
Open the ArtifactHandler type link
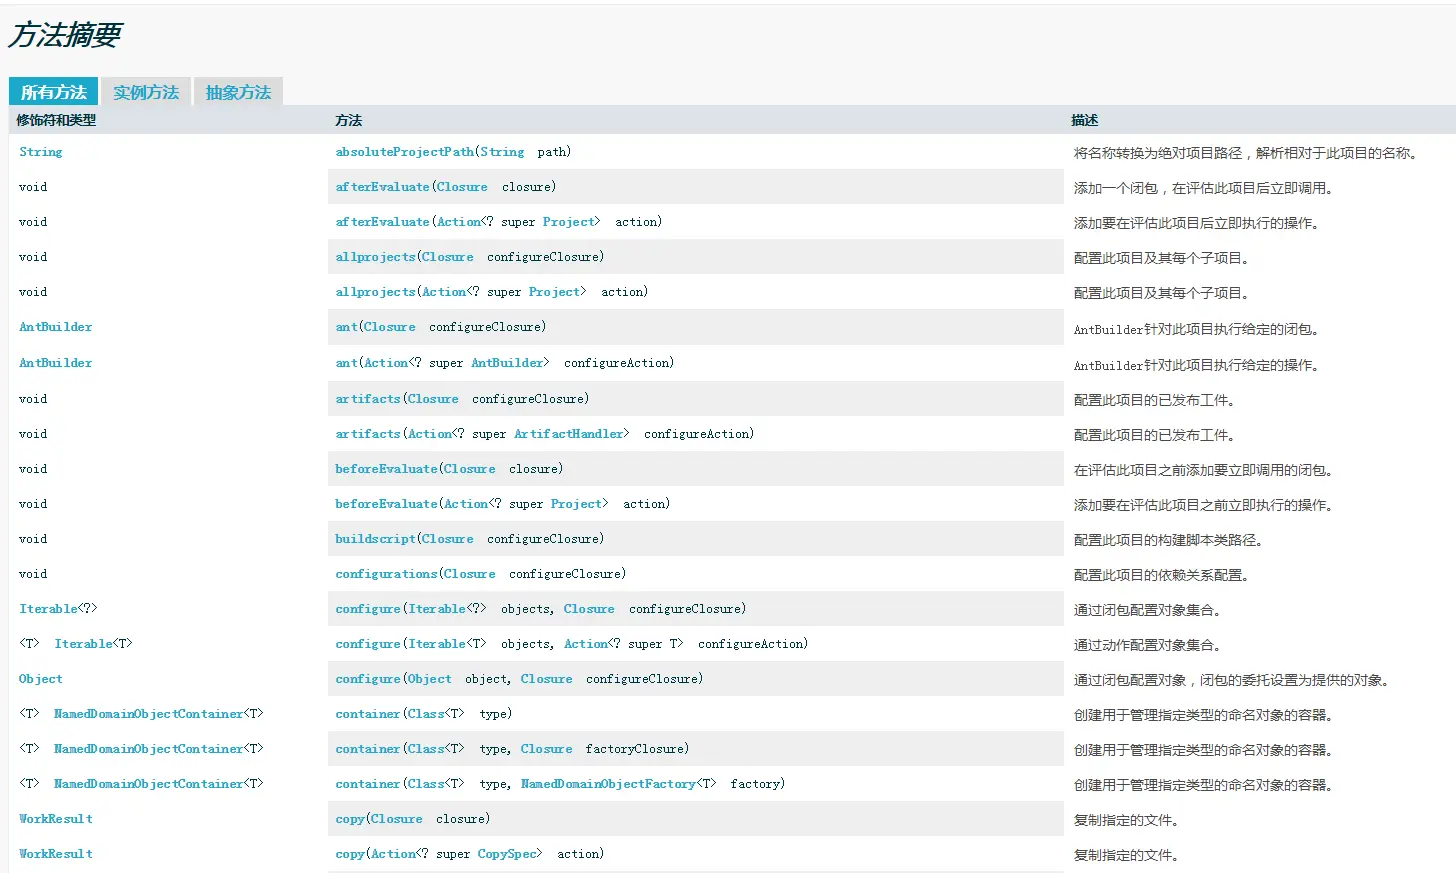568,434
